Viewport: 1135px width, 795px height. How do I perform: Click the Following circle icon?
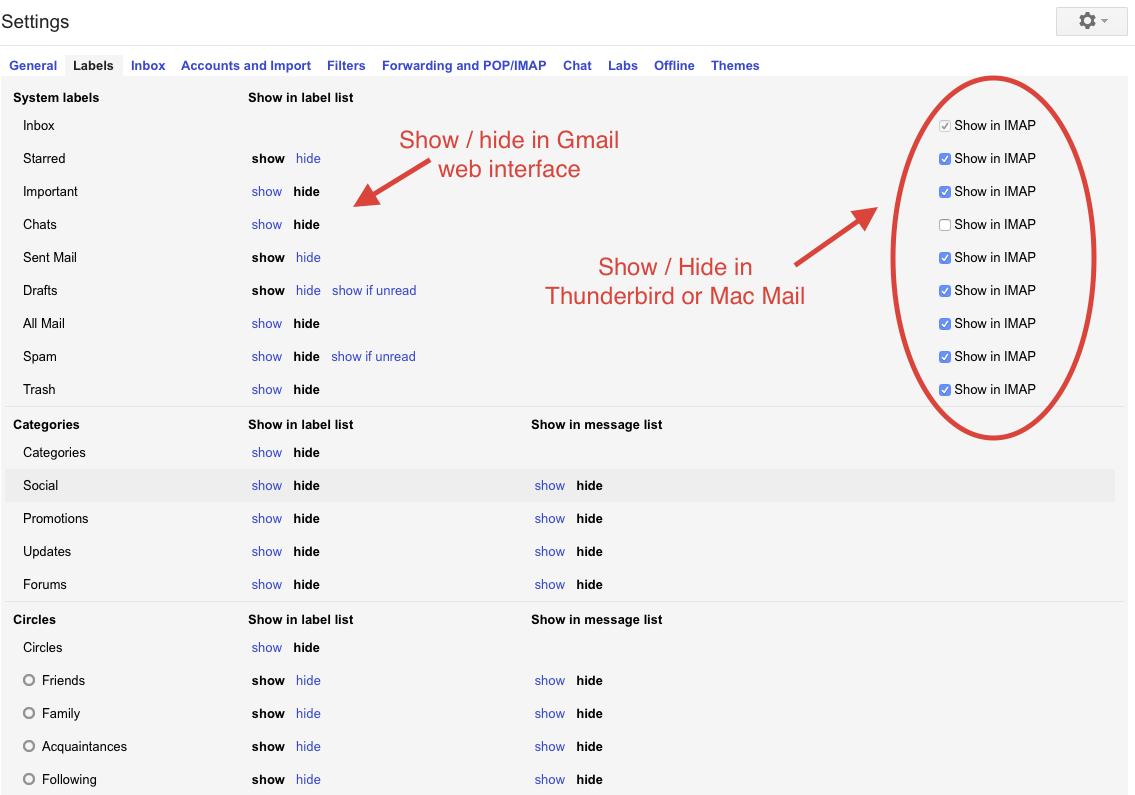click(x=29, y=779)
